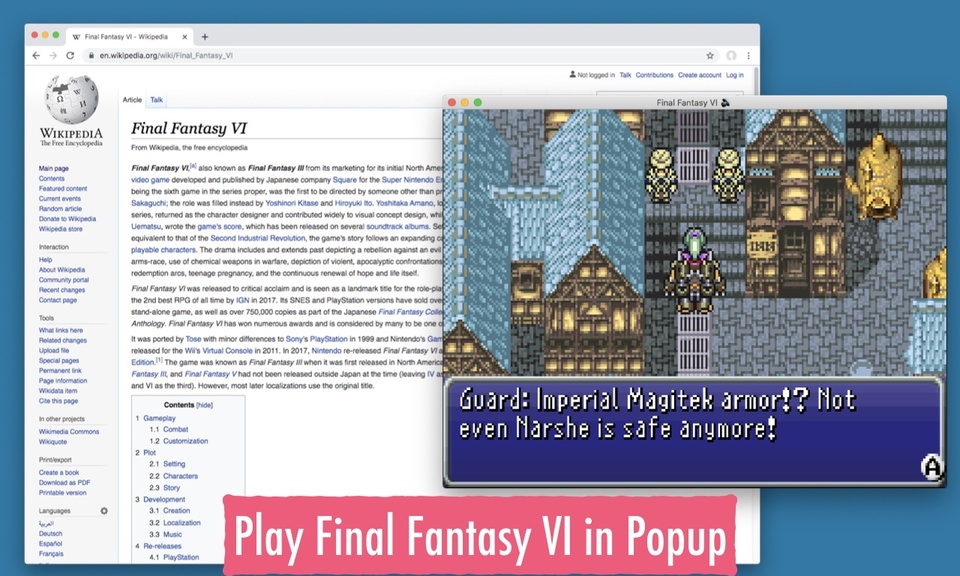
Task: Jump to Characters section in contents
Action: pyautogui.click(x=181, y=476)
